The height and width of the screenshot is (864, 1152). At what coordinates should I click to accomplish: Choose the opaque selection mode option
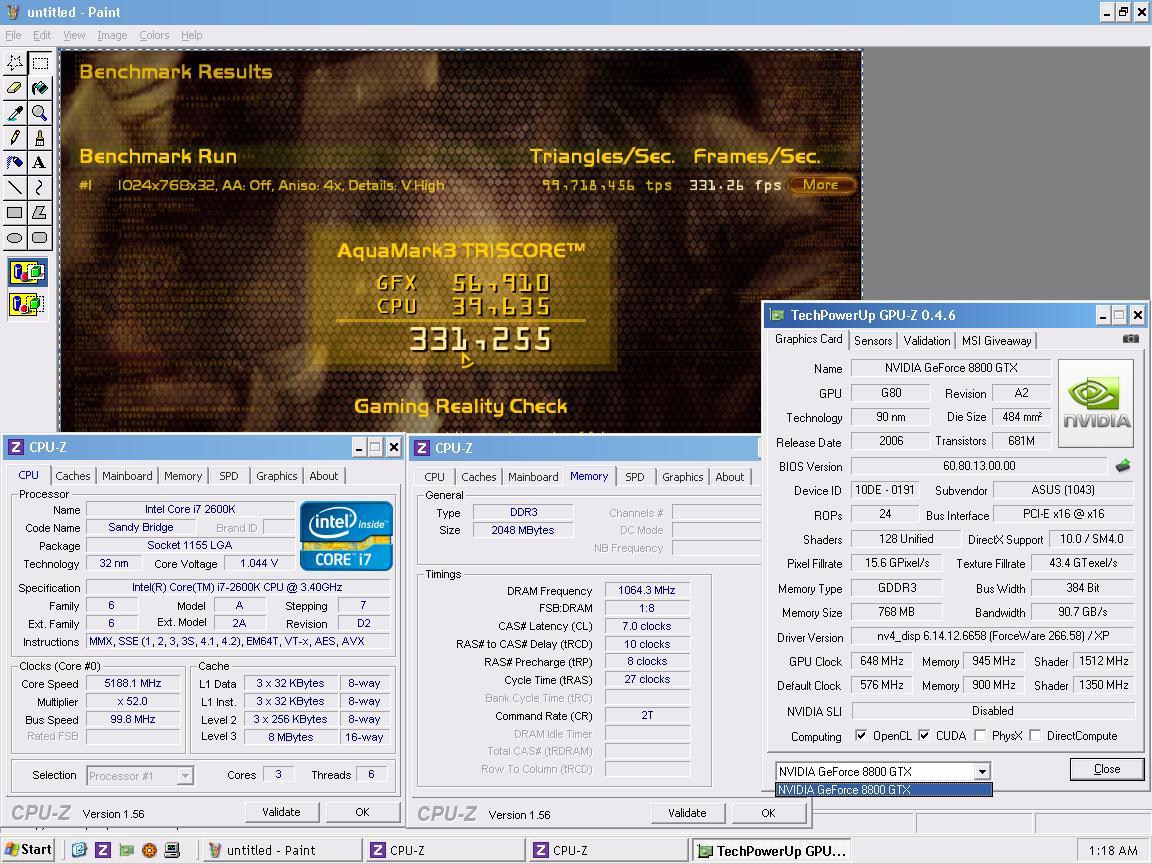[28, 273]
